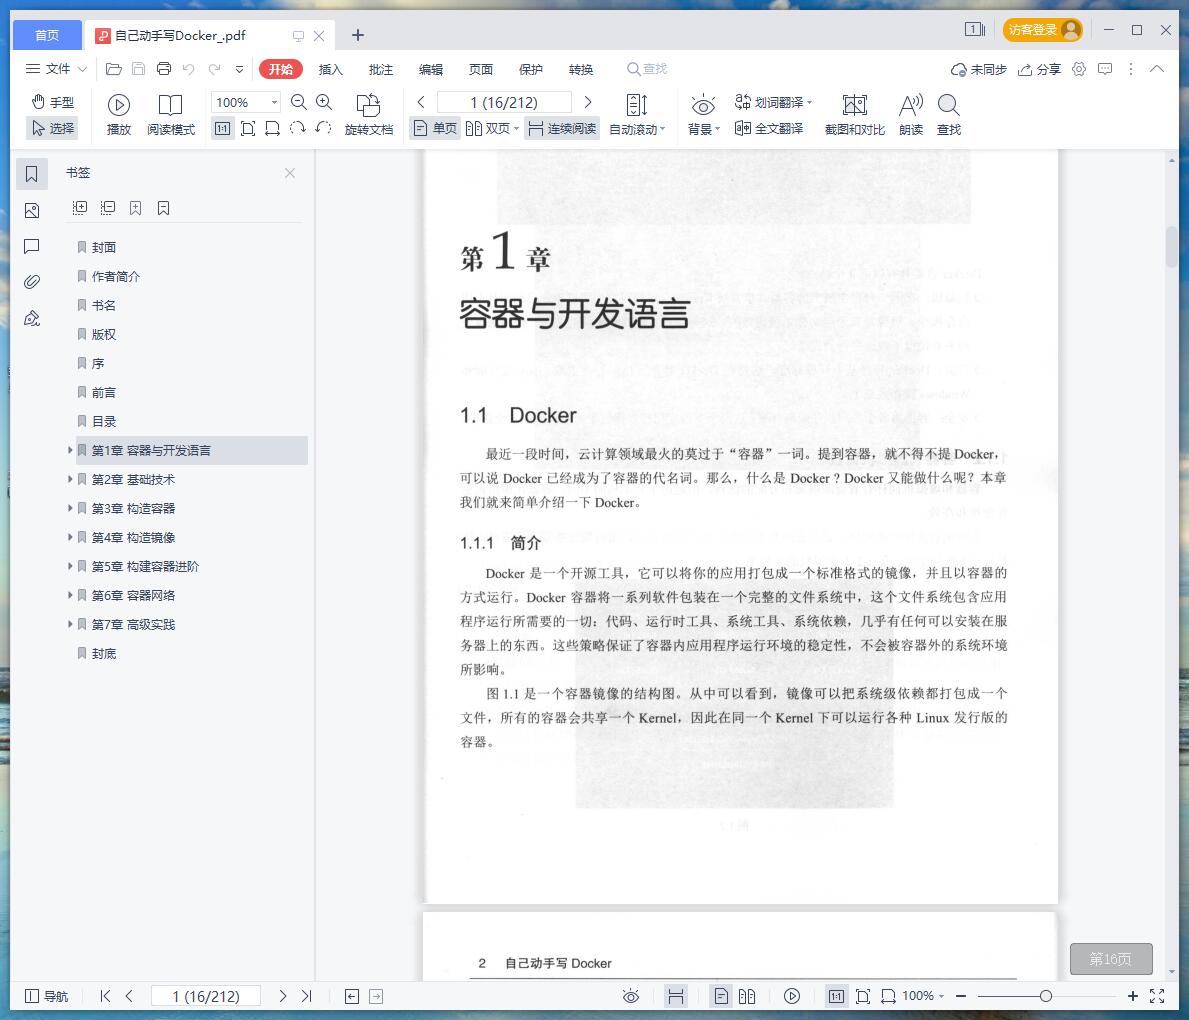Select the 前言 bookmark
1189x1020 pixels.
coord(104,392)
